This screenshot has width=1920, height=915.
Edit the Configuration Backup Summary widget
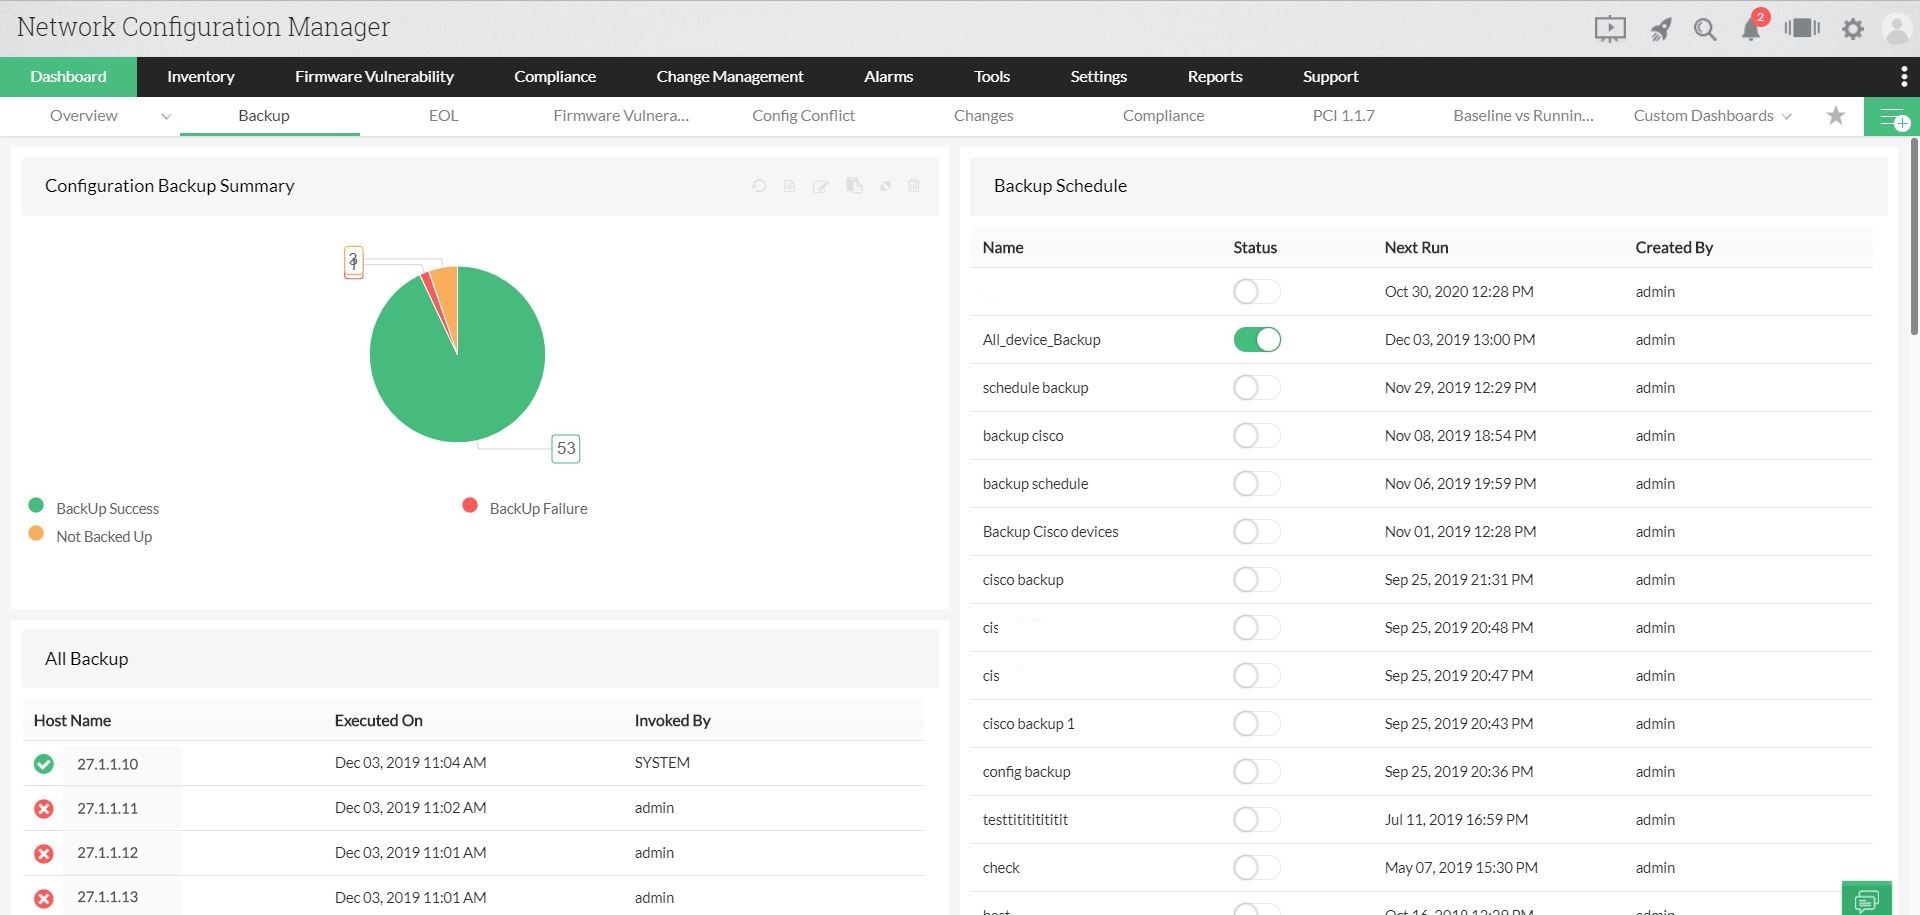click(x=821, y=186)
